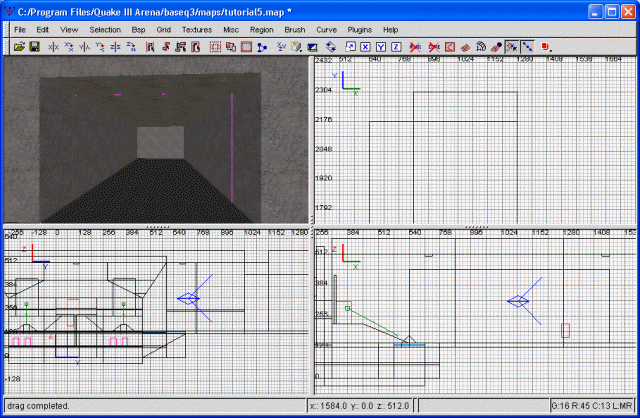Flip selection along the Z axis
This screenshot has height=418, width=640.
pyautogui.click(x=116, y=47)
